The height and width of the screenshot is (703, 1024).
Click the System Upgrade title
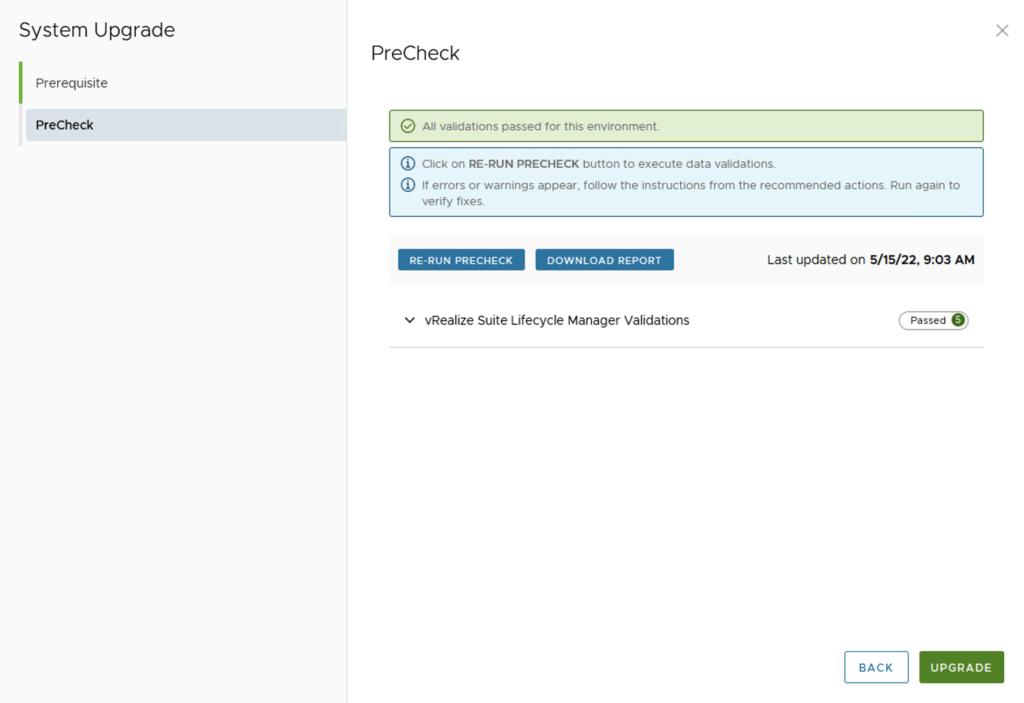coord(97,30)
